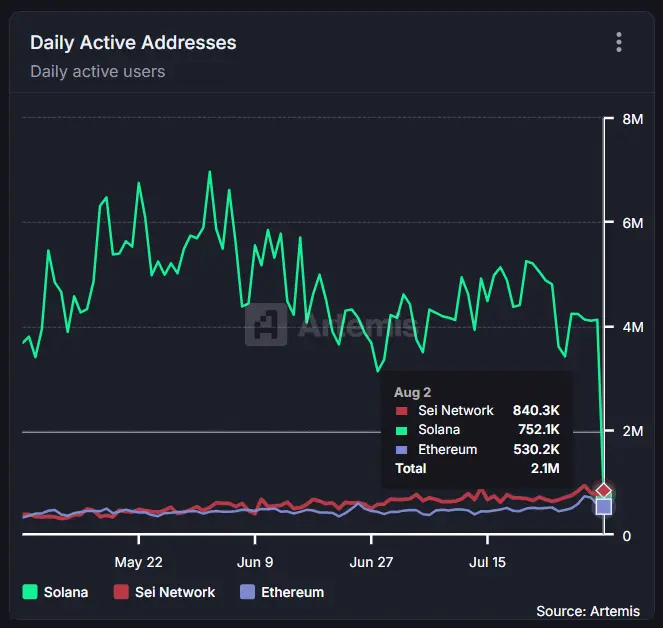Image resolution: width=663 pixels, height=628 pixels.
Task: Click the Ethereum value 530.2K in tooltip
Action: [536, 449]
